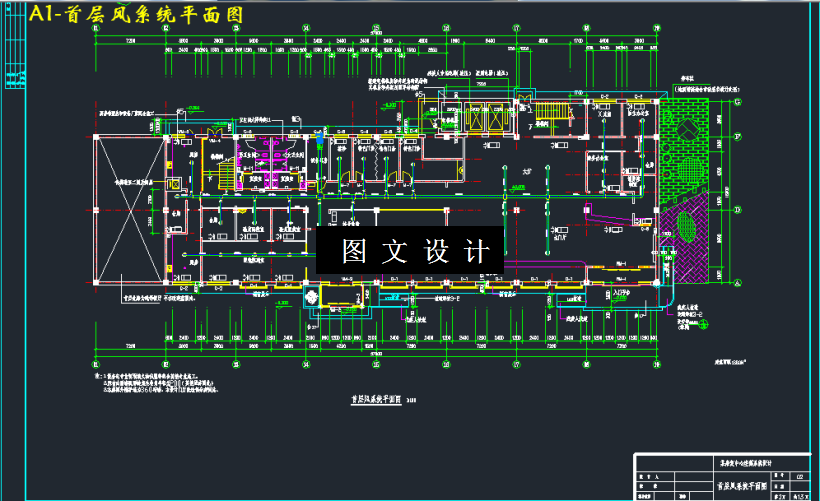Click the green grid-hatched circle in the brick area
The height and width of the screenshot is (501, 820).
[x=690, y=170]
